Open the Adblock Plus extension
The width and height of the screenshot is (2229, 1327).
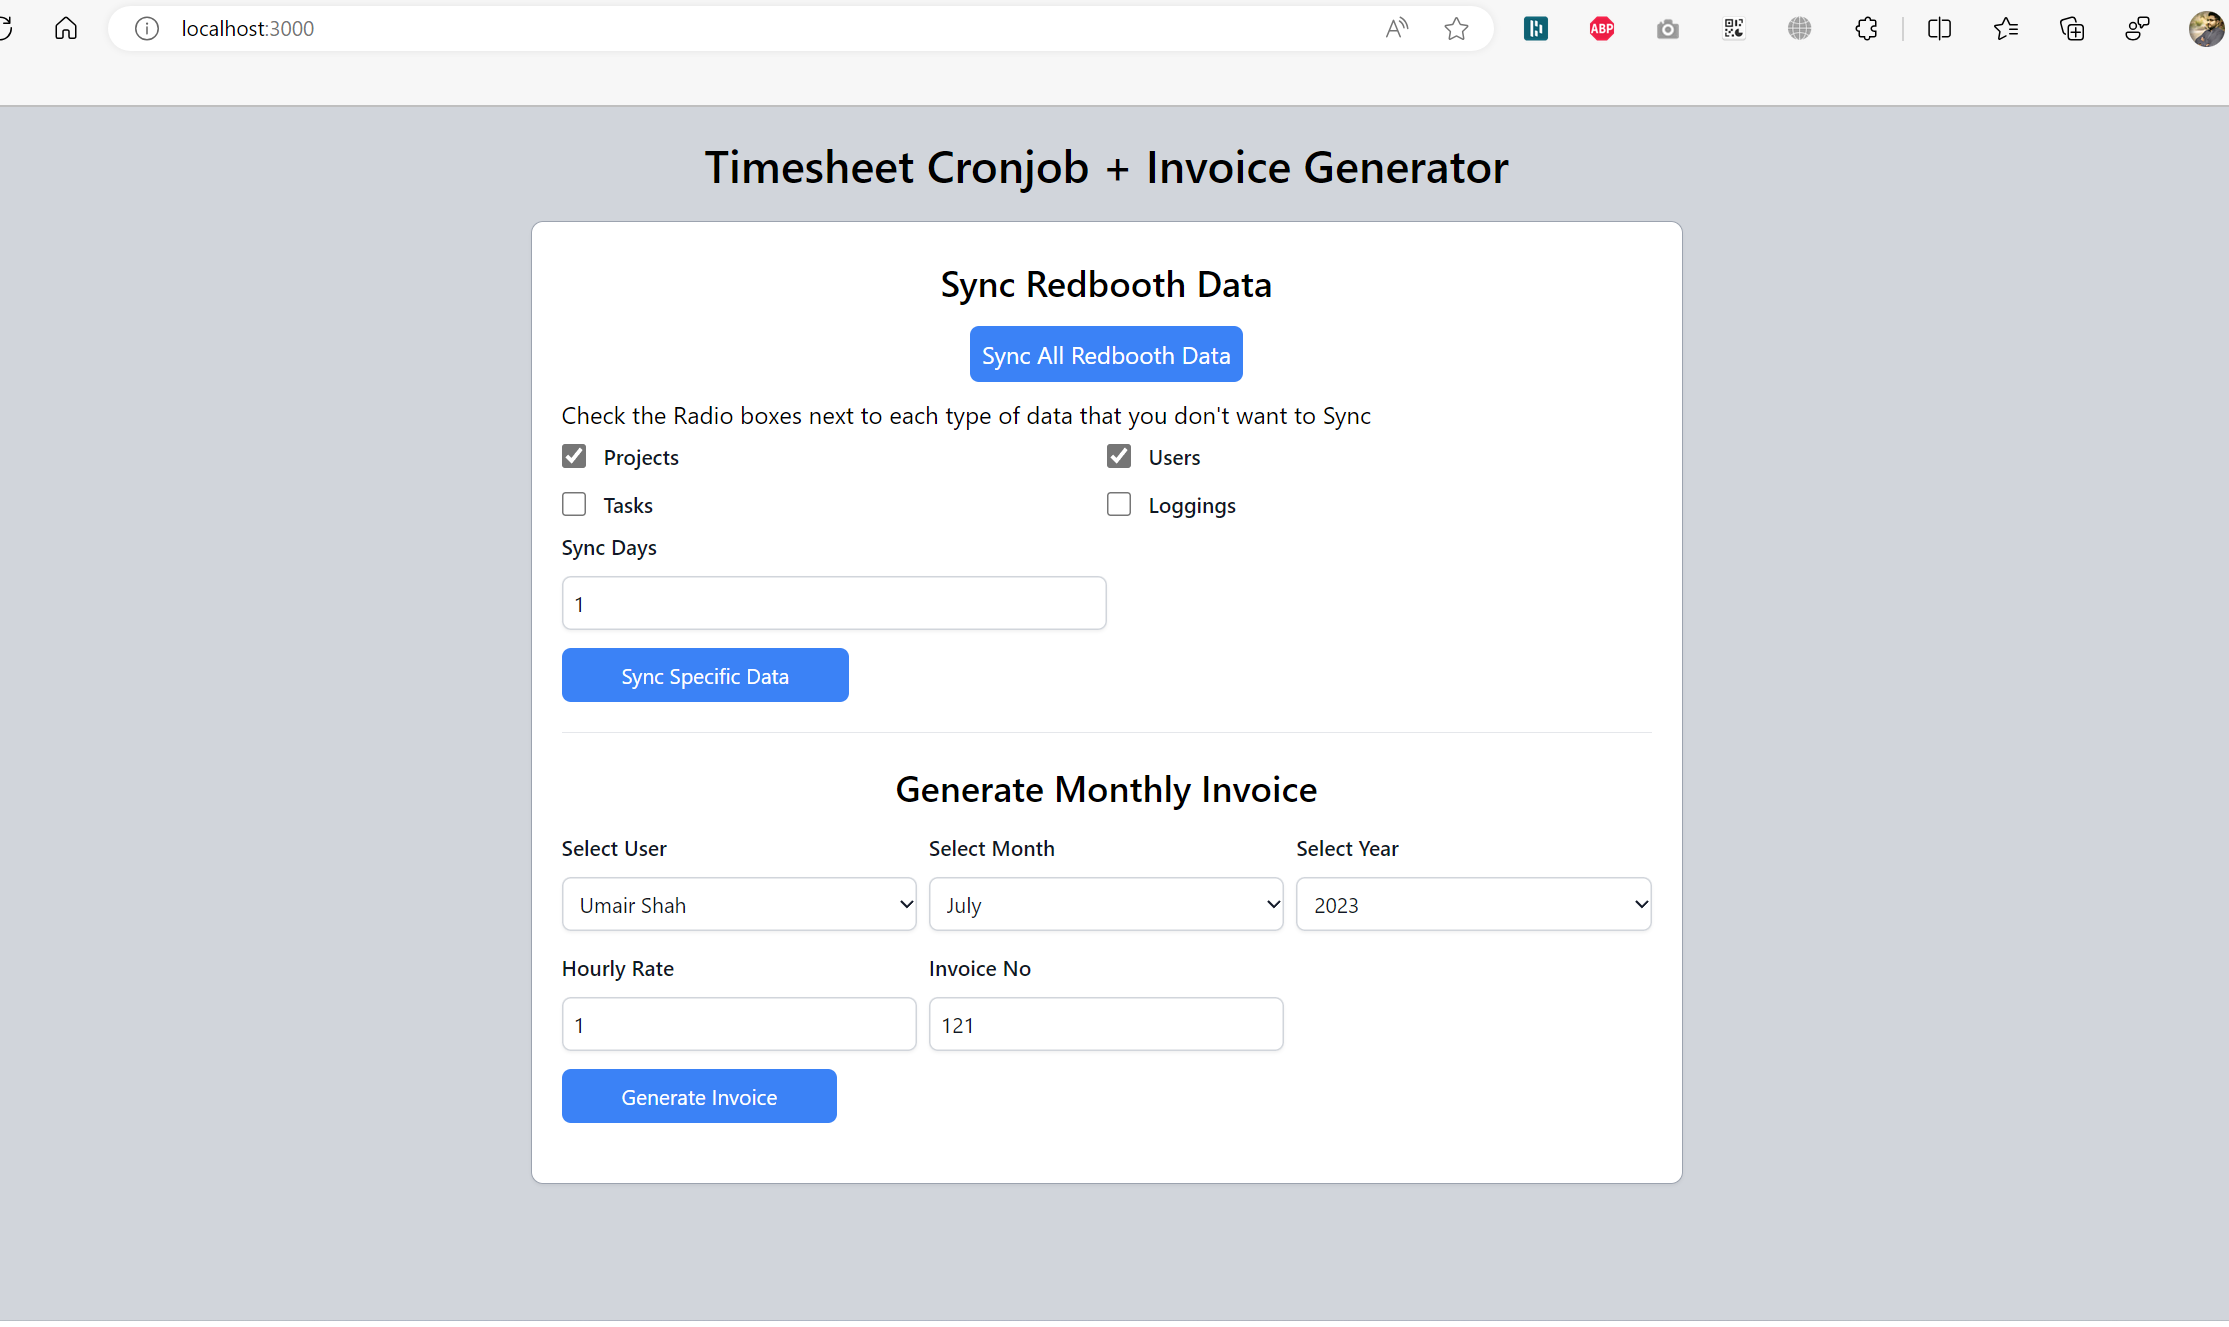point(1601,28)
